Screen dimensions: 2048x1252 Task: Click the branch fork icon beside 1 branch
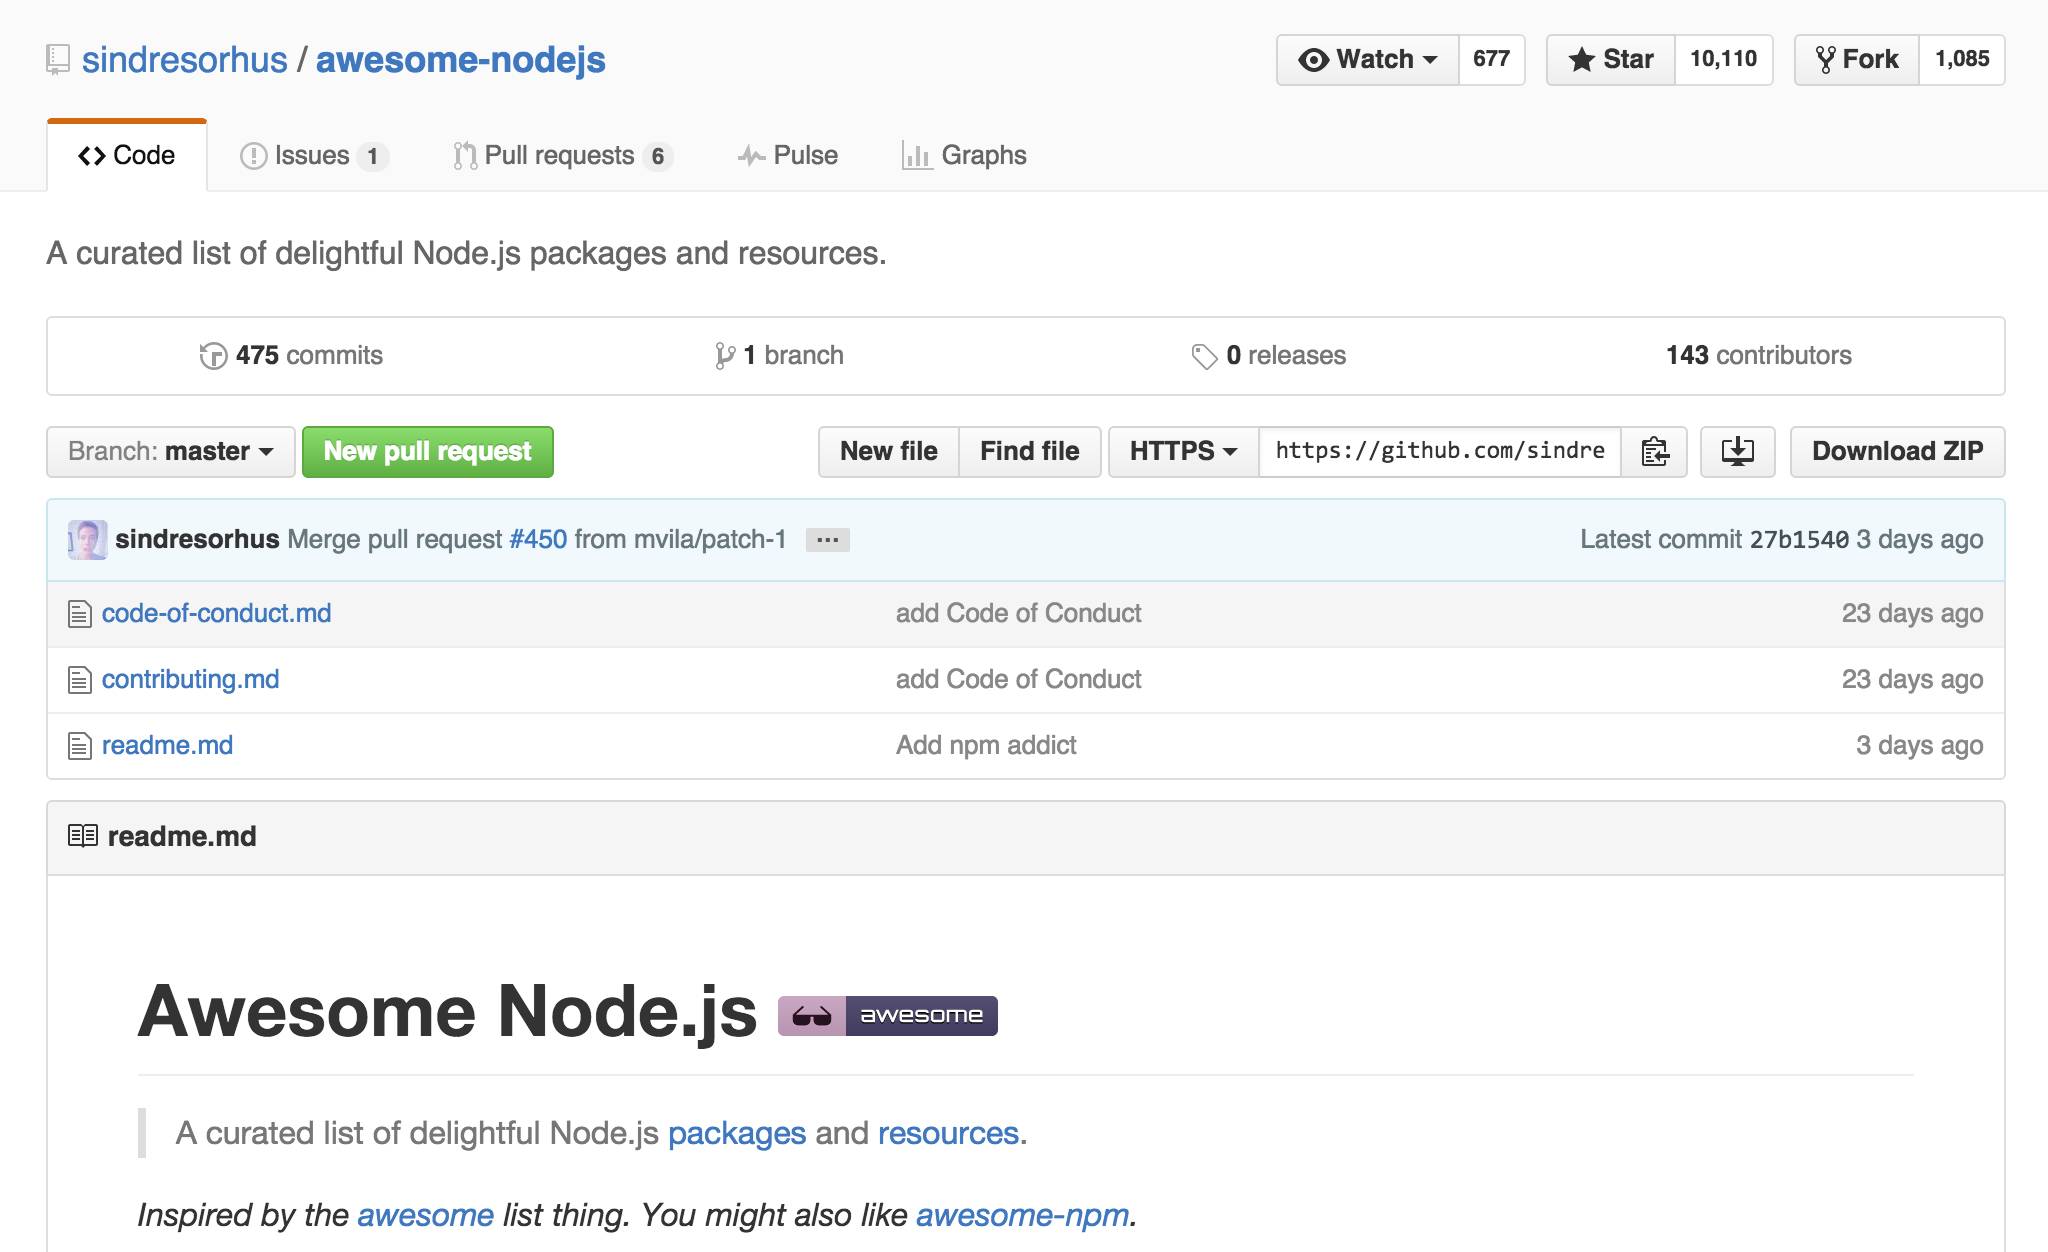click(x=725, y=356)
